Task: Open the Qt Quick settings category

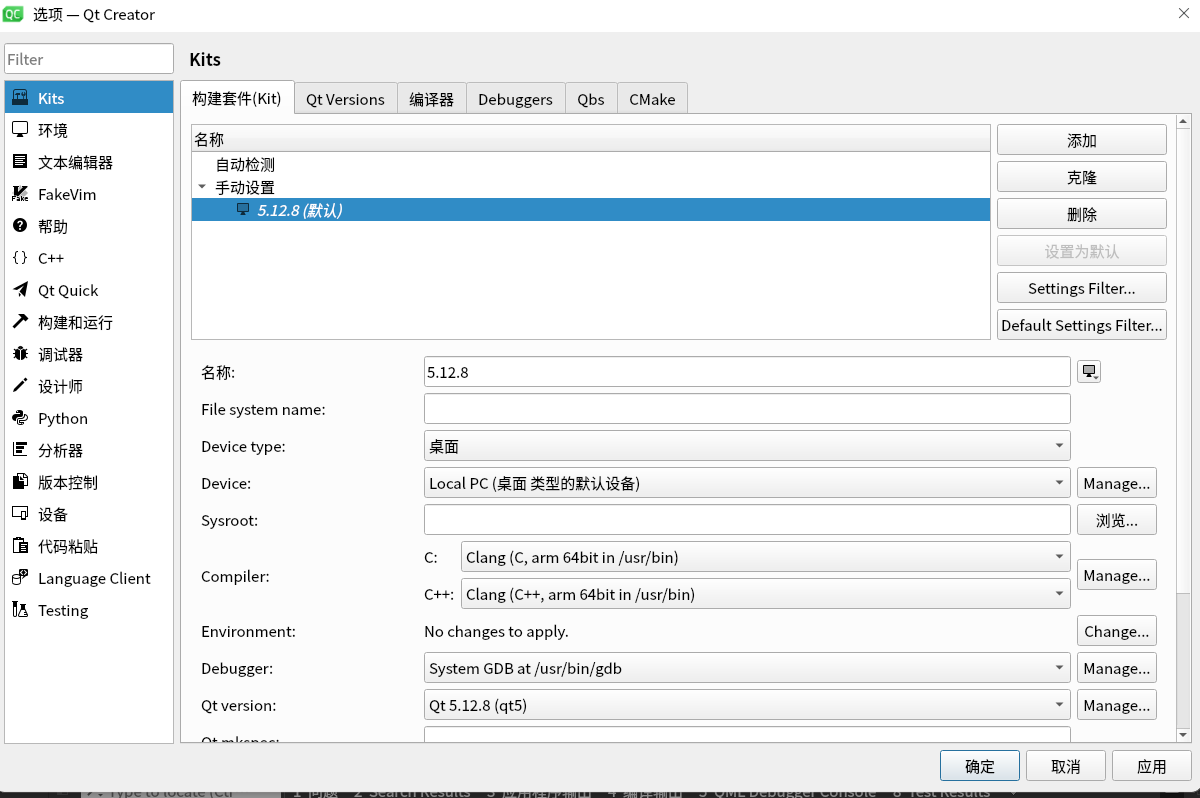Action: pyautogui.click(x=89, y=290)
